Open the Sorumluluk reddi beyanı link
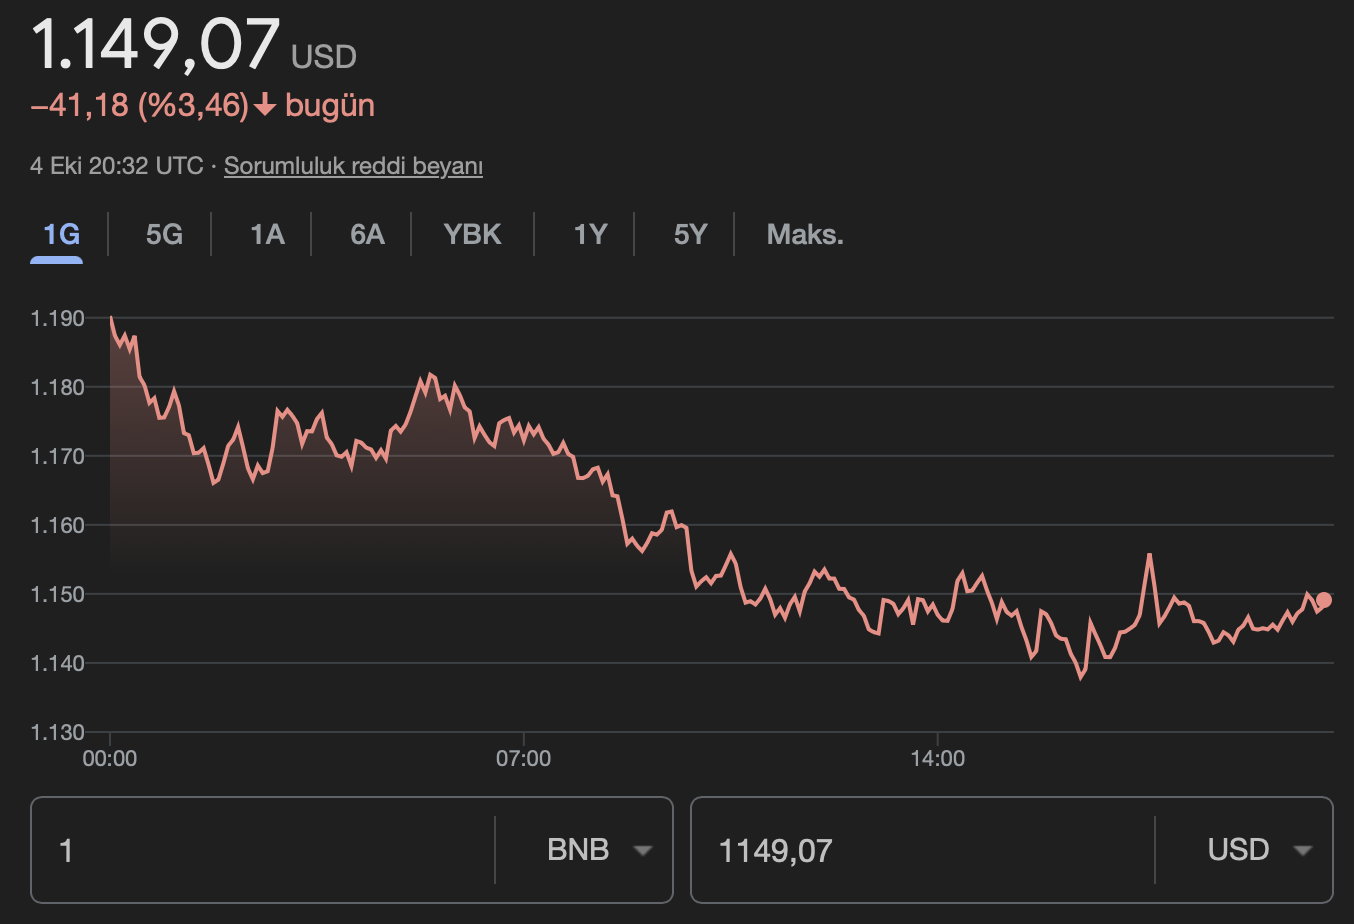1354x924 pixels. (x=353, y=166)
